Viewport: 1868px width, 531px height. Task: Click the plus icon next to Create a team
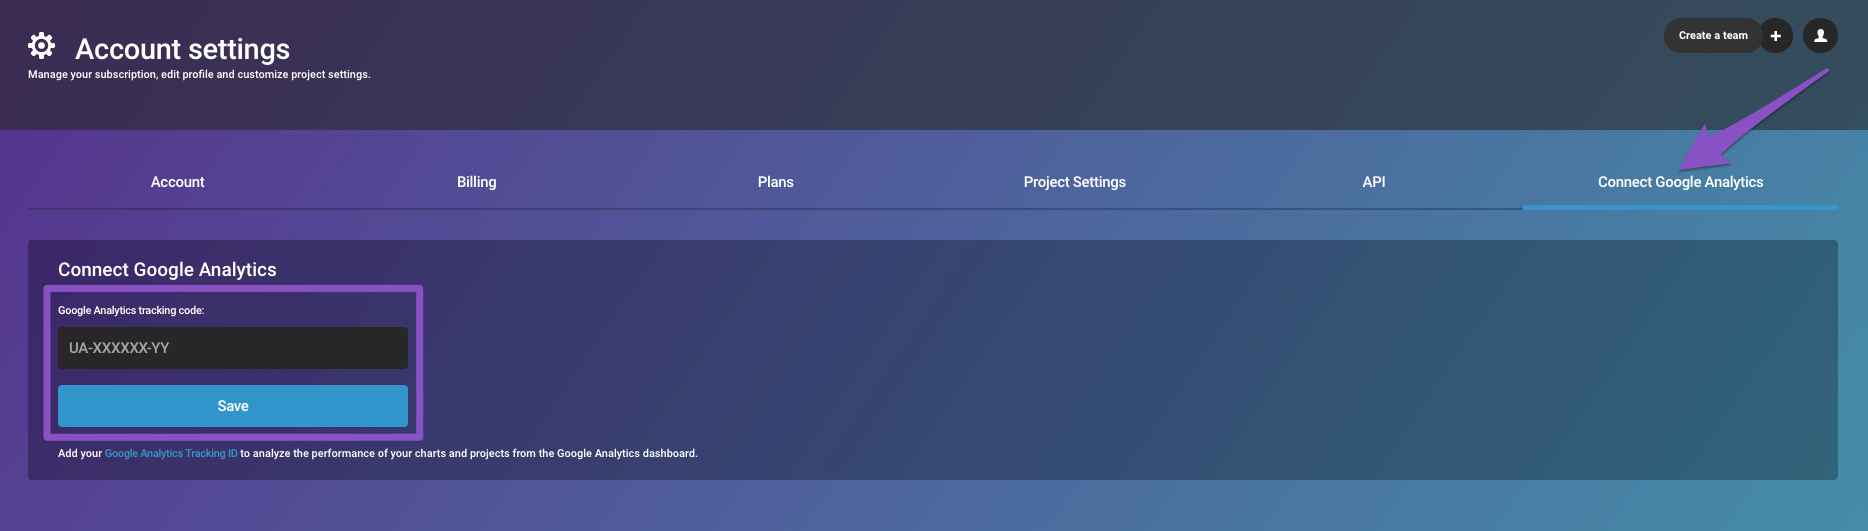1776,36
